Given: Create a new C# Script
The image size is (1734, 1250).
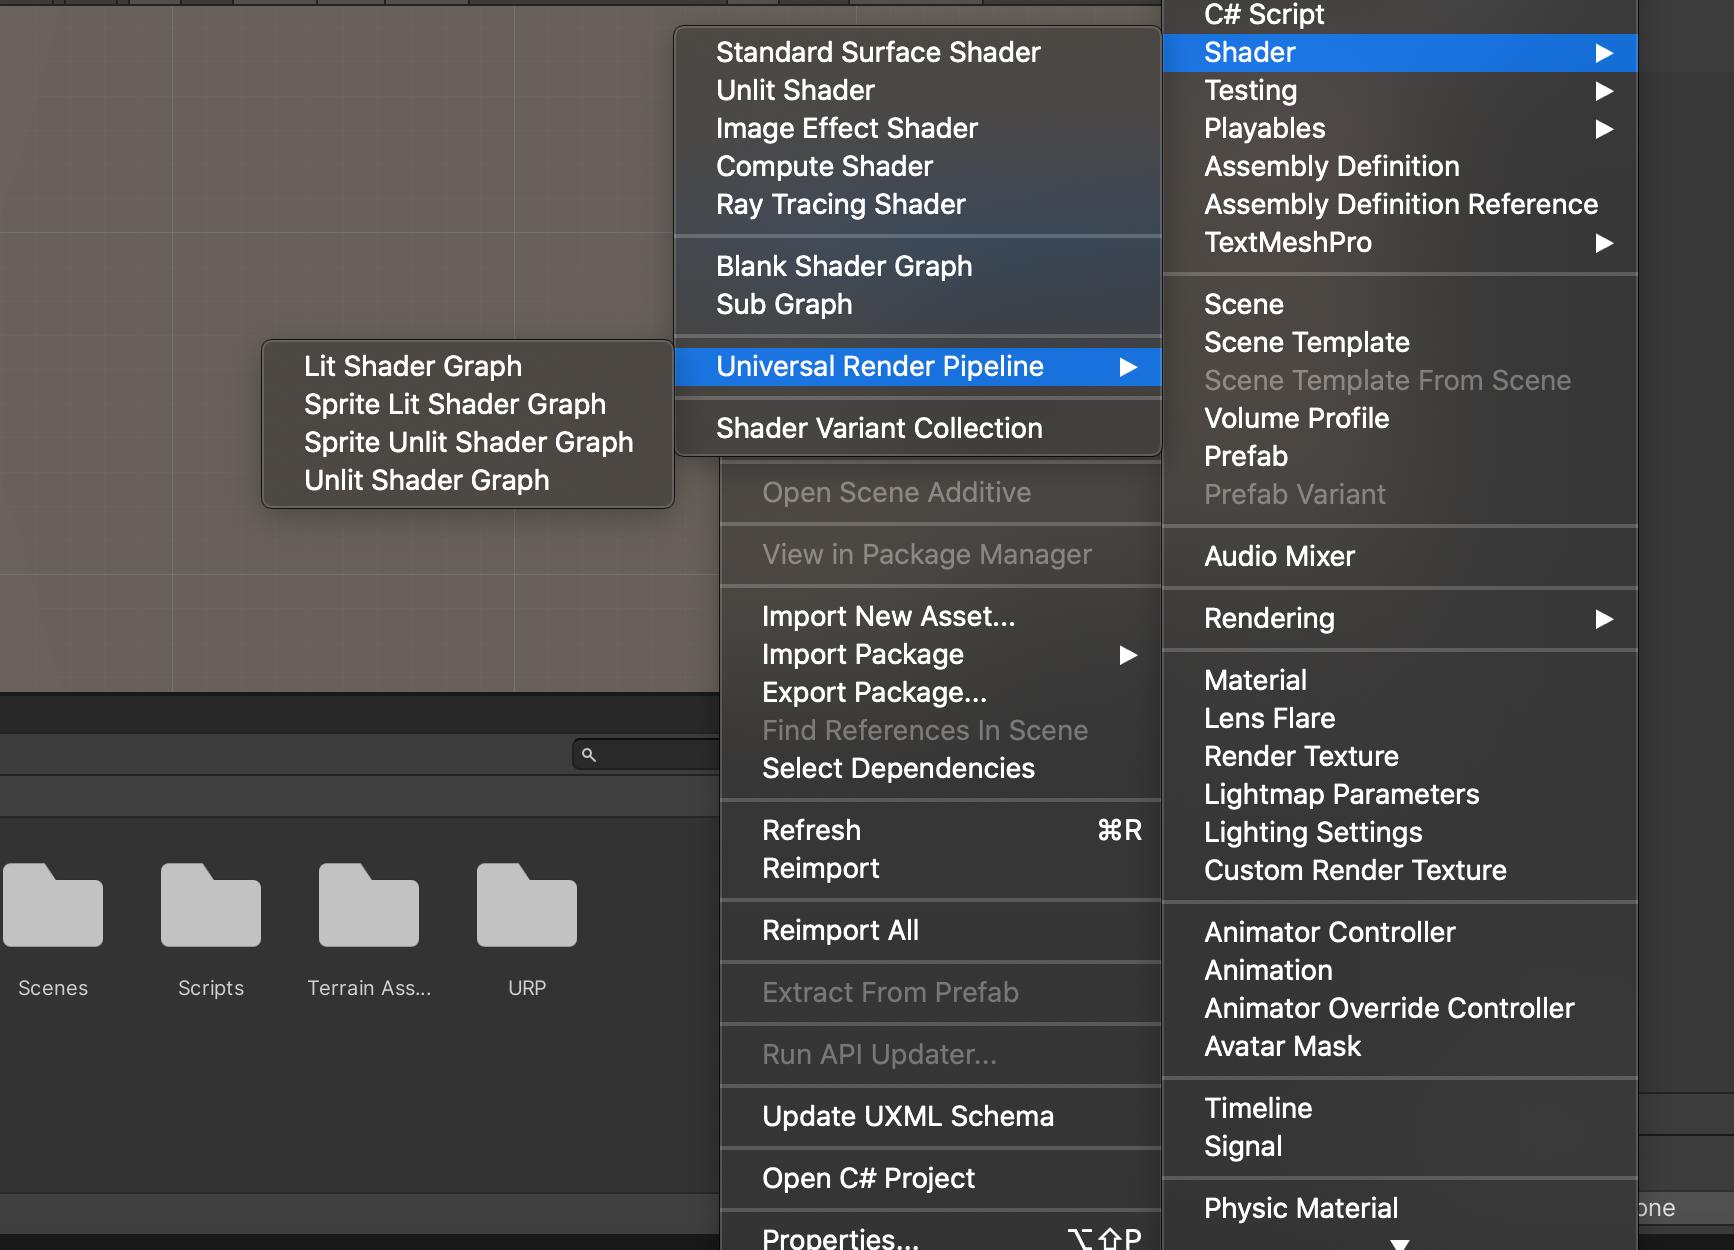Looking at the screenshot, I should click(1400, 15).
